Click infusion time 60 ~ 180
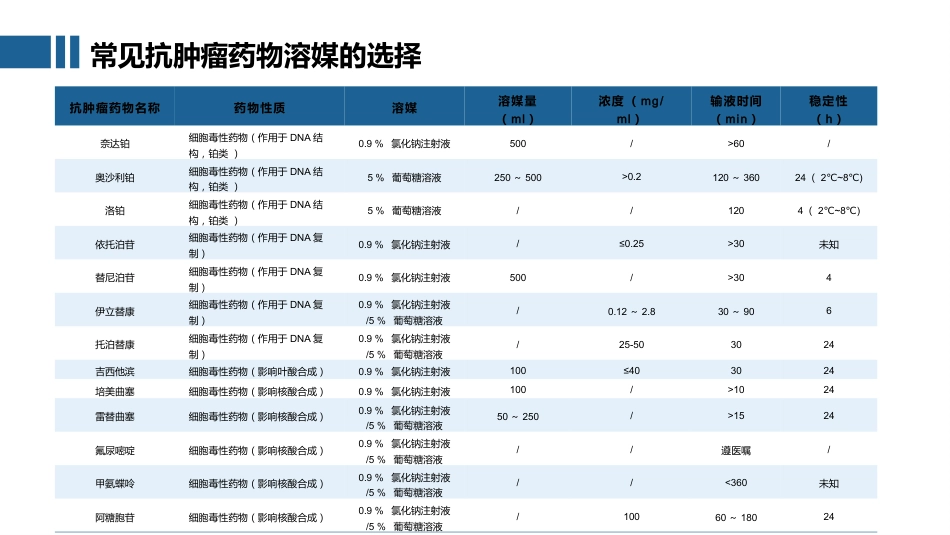 [x=736, y=517]
